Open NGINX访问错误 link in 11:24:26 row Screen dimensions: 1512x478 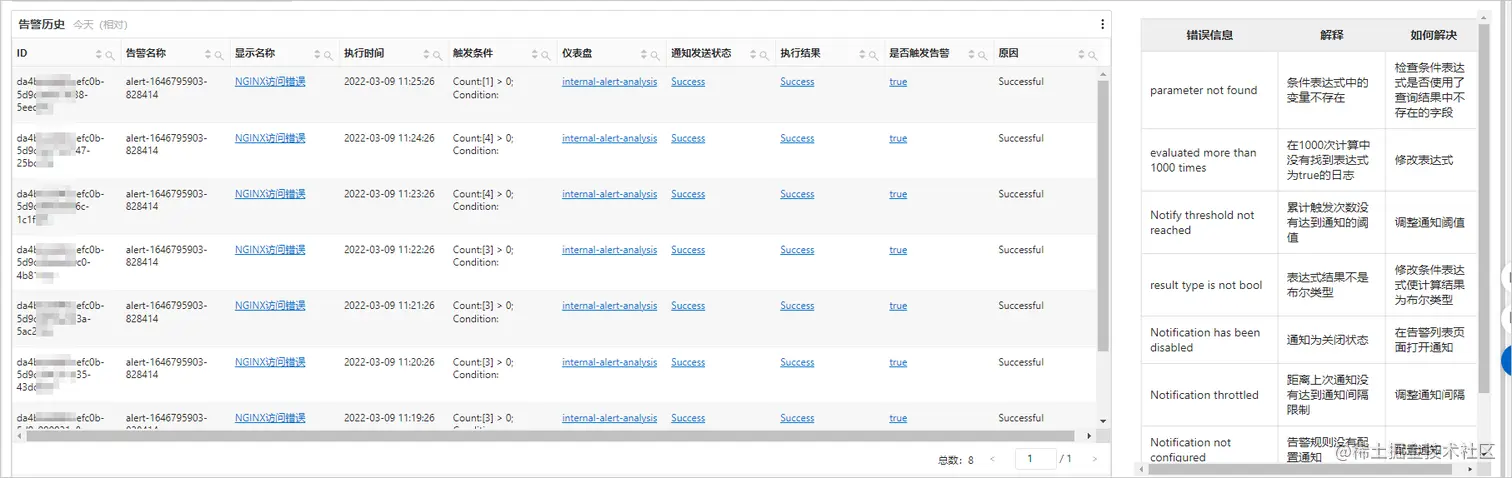[x=270, y=138]
